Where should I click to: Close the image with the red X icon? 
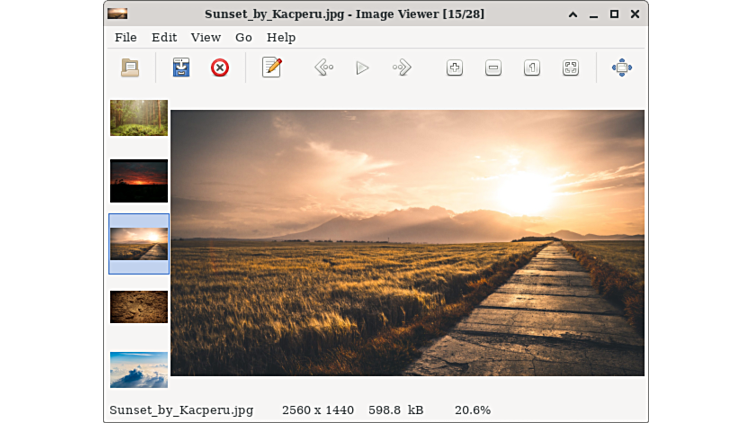click(x=220, y=68)
